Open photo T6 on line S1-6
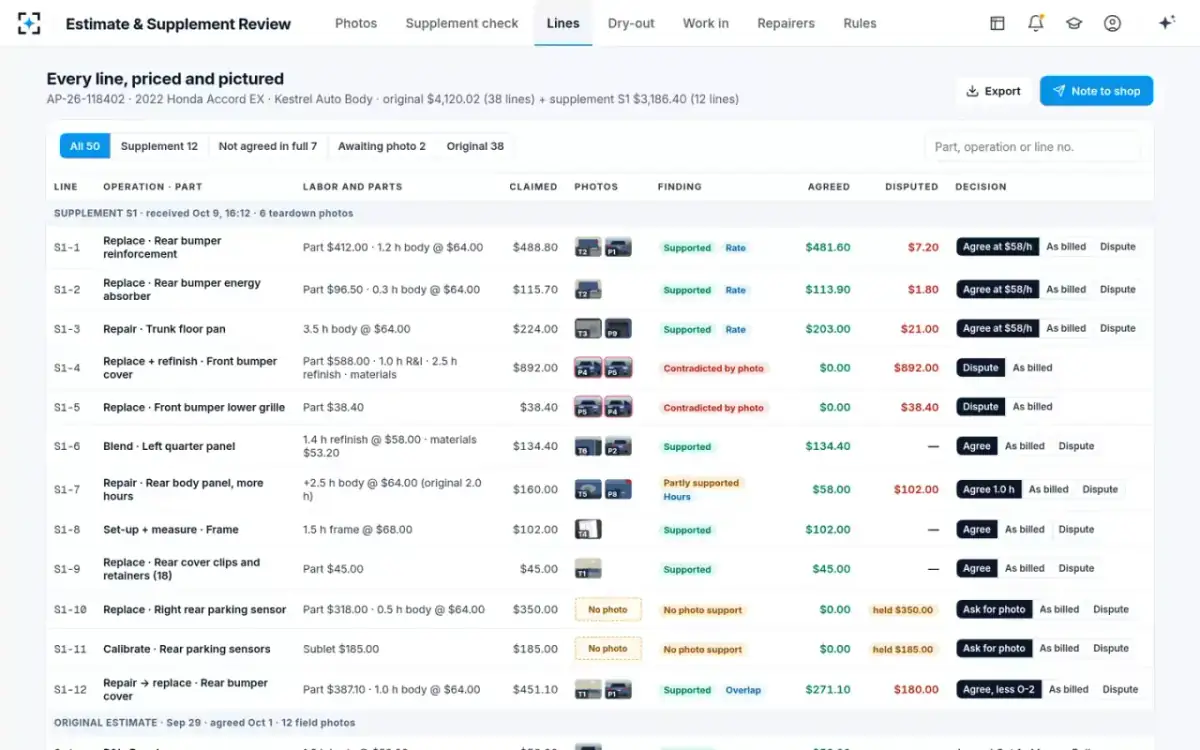This screenshot has width=1200, height=750. tap(588, 446)
